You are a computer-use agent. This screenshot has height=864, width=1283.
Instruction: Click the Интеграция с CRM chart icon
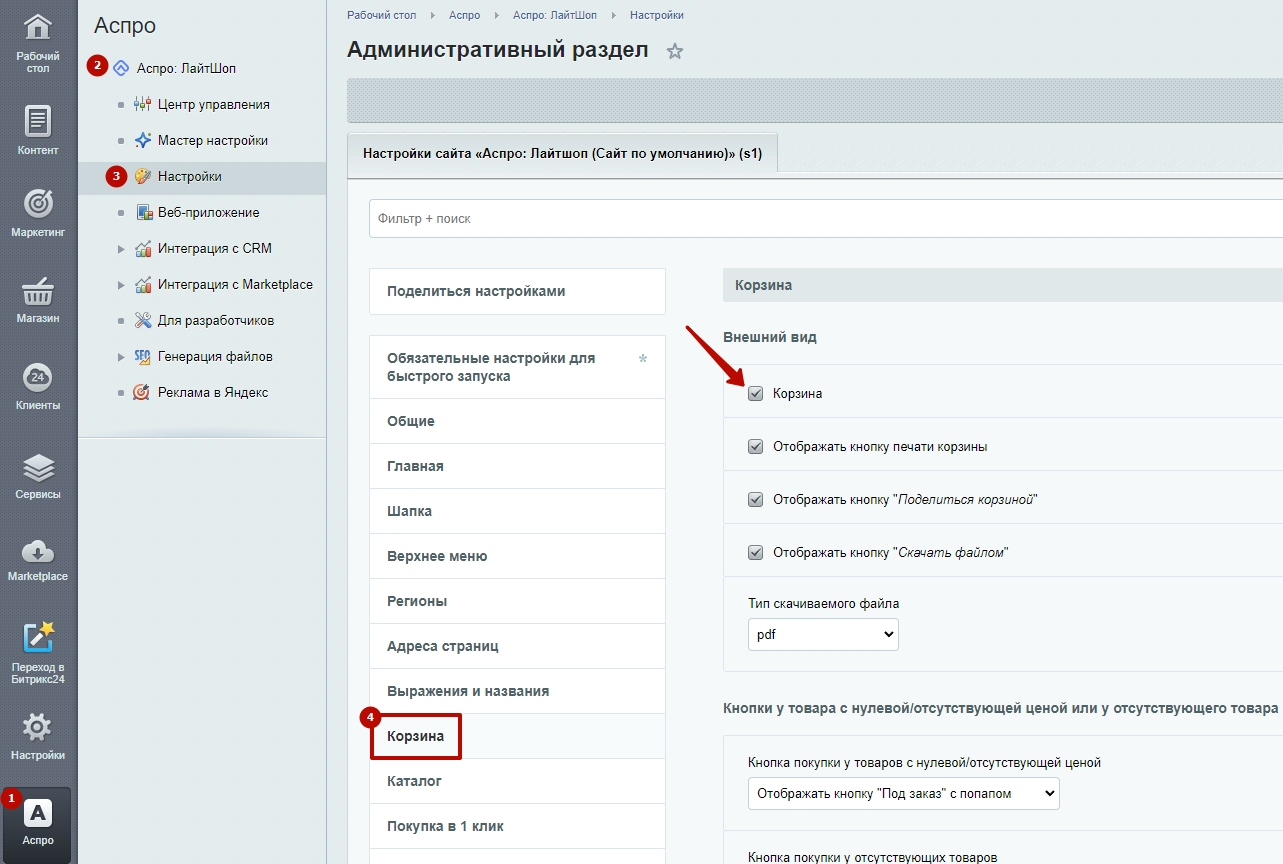142,248
